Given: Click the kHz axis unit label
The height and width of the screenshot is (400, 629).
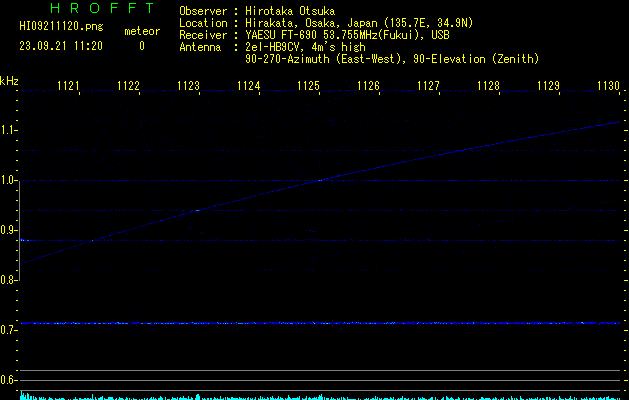Looking at the screenshot, I should point(9,81).
